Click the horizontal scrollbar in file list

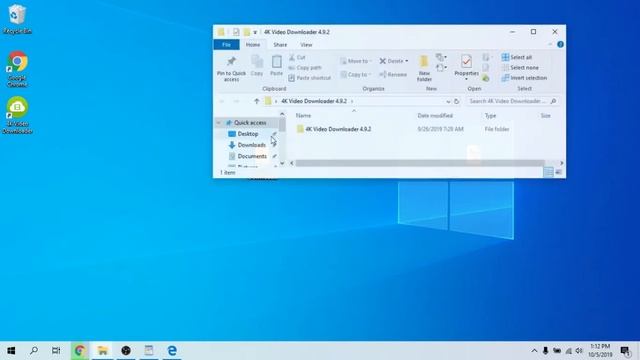tap(420, 163)
